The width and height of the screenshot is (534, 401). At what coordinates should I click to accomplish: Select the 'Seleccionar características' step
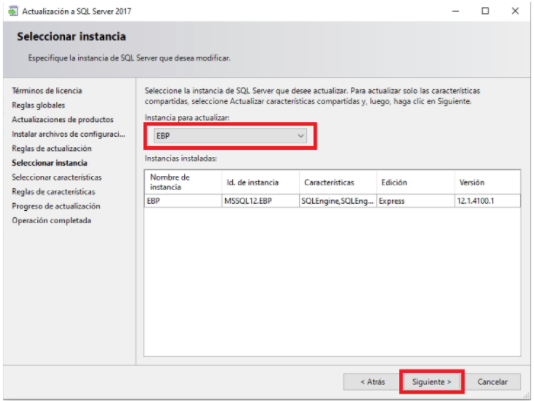coord(57,177)
